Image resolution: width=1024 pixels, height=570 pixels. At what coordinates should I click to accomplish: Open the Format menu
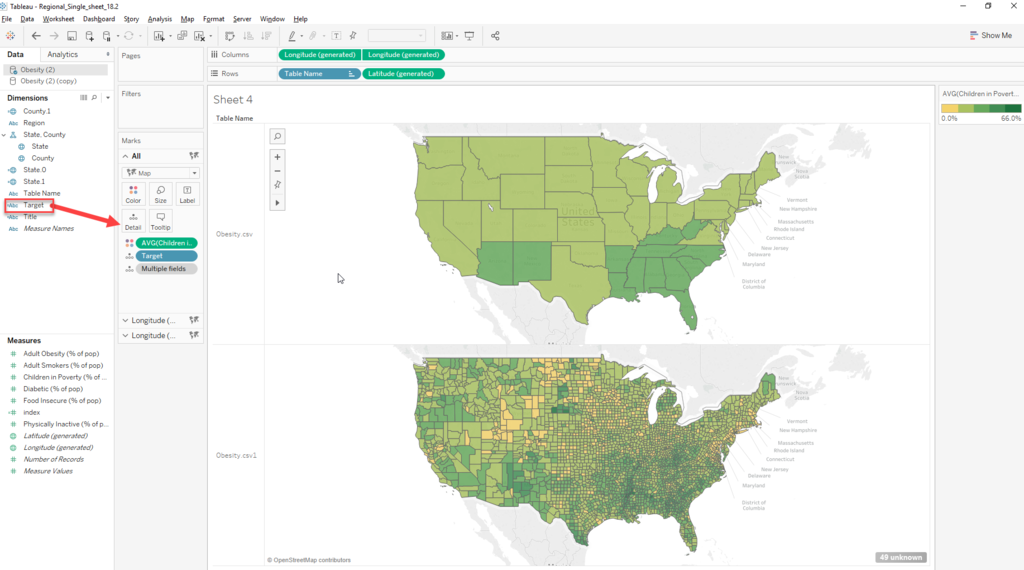pos(214,19)
